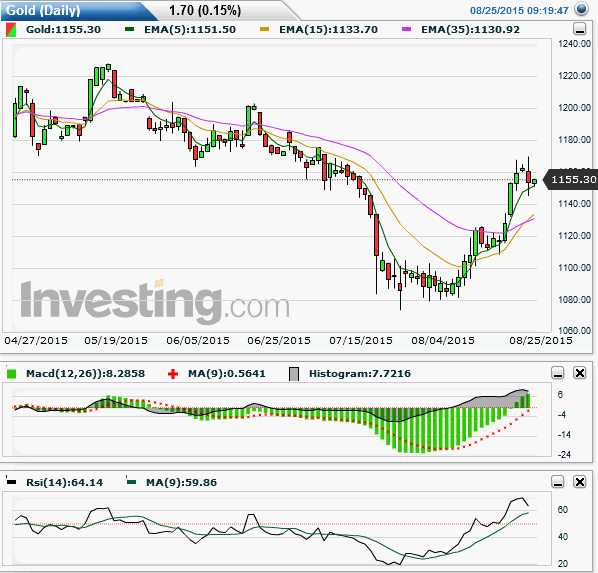This screenshot has height=573, width=598.
Task: Click the 1.70 (0.15%) change tab
Action: coord(205,10)
